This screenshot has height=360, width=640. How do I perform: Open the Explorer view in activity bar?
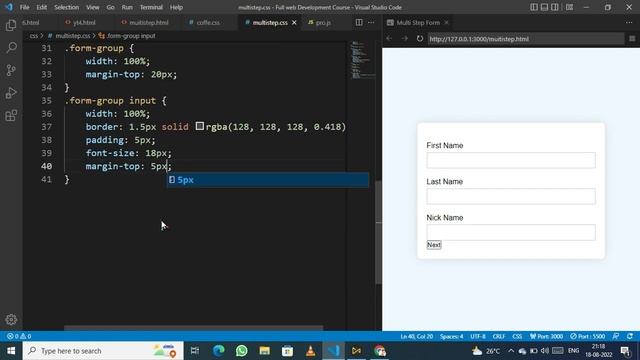coord(11,25)
